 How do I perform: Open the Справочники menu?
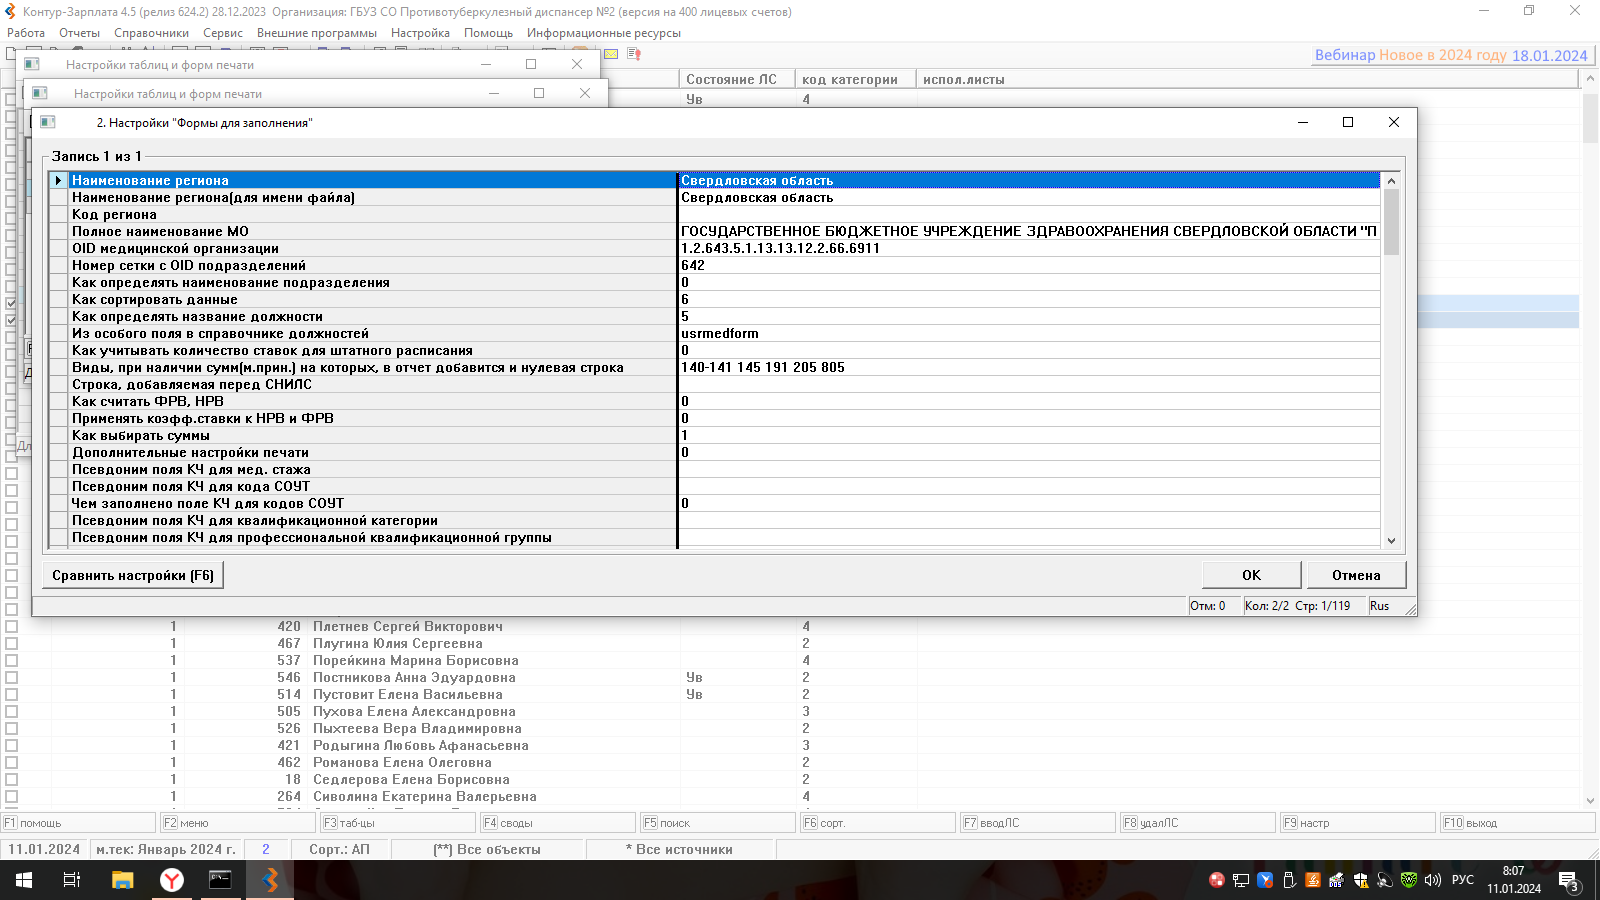tap(151, 33)
